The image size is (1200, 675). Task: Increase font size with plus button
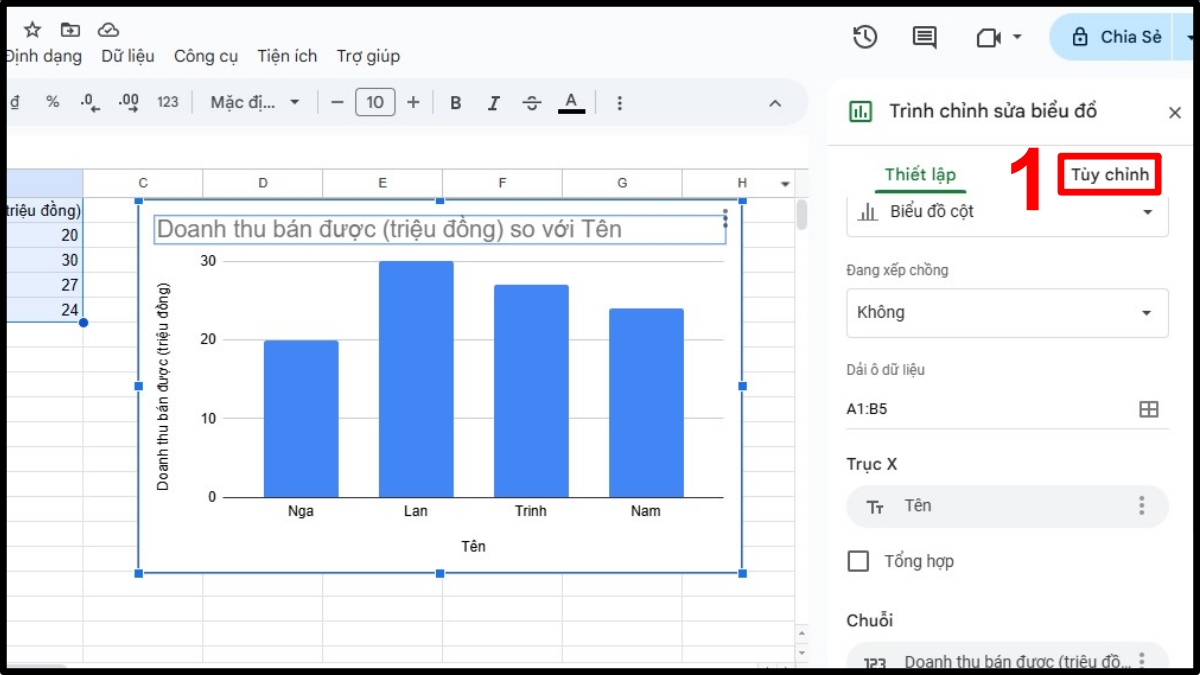(413, 103)
